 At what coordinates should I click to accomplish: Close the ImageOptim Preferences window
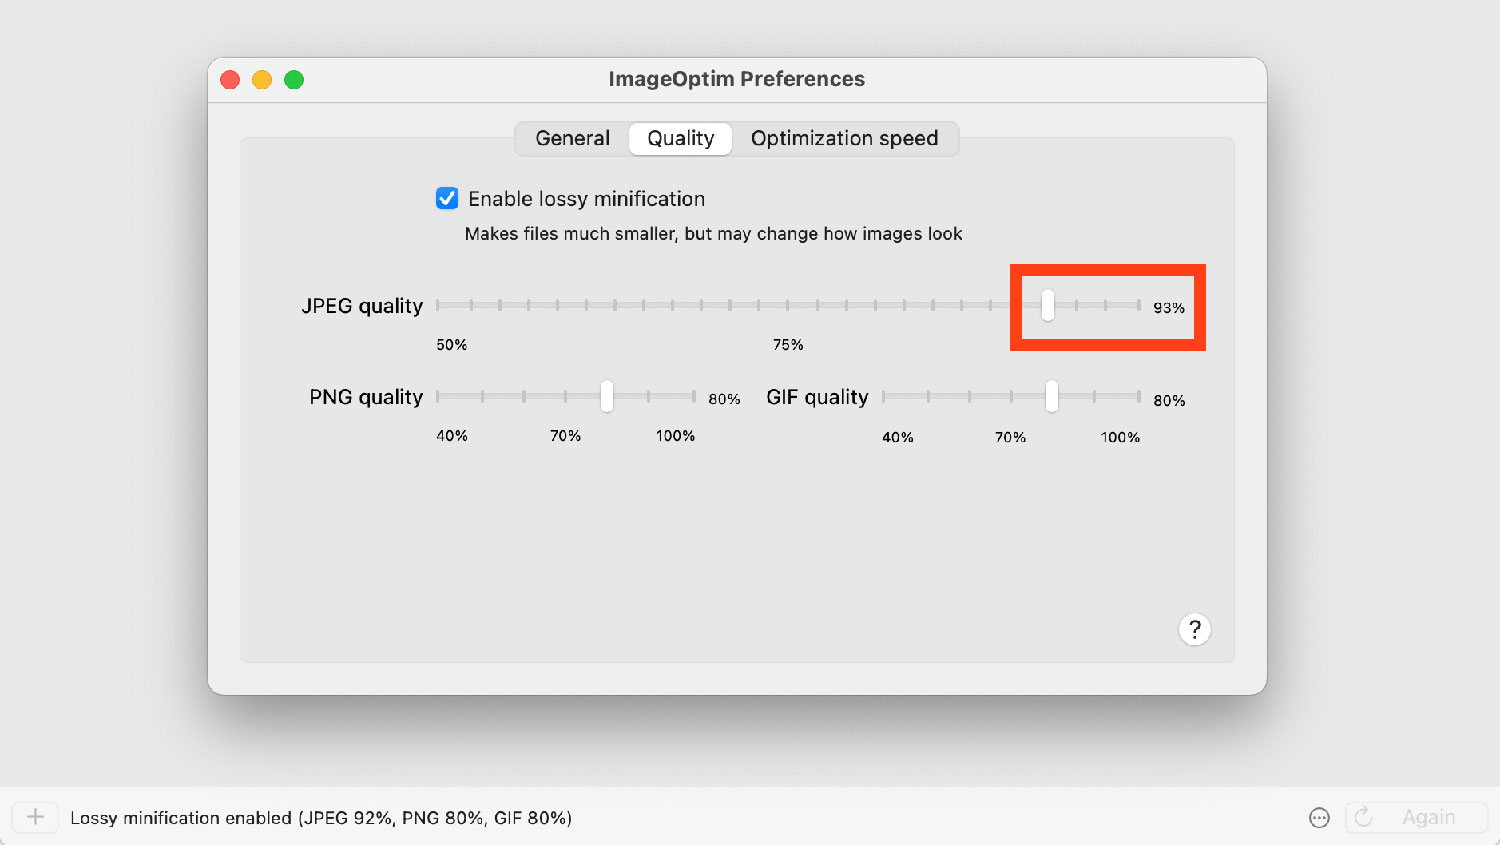coord(230,80)
